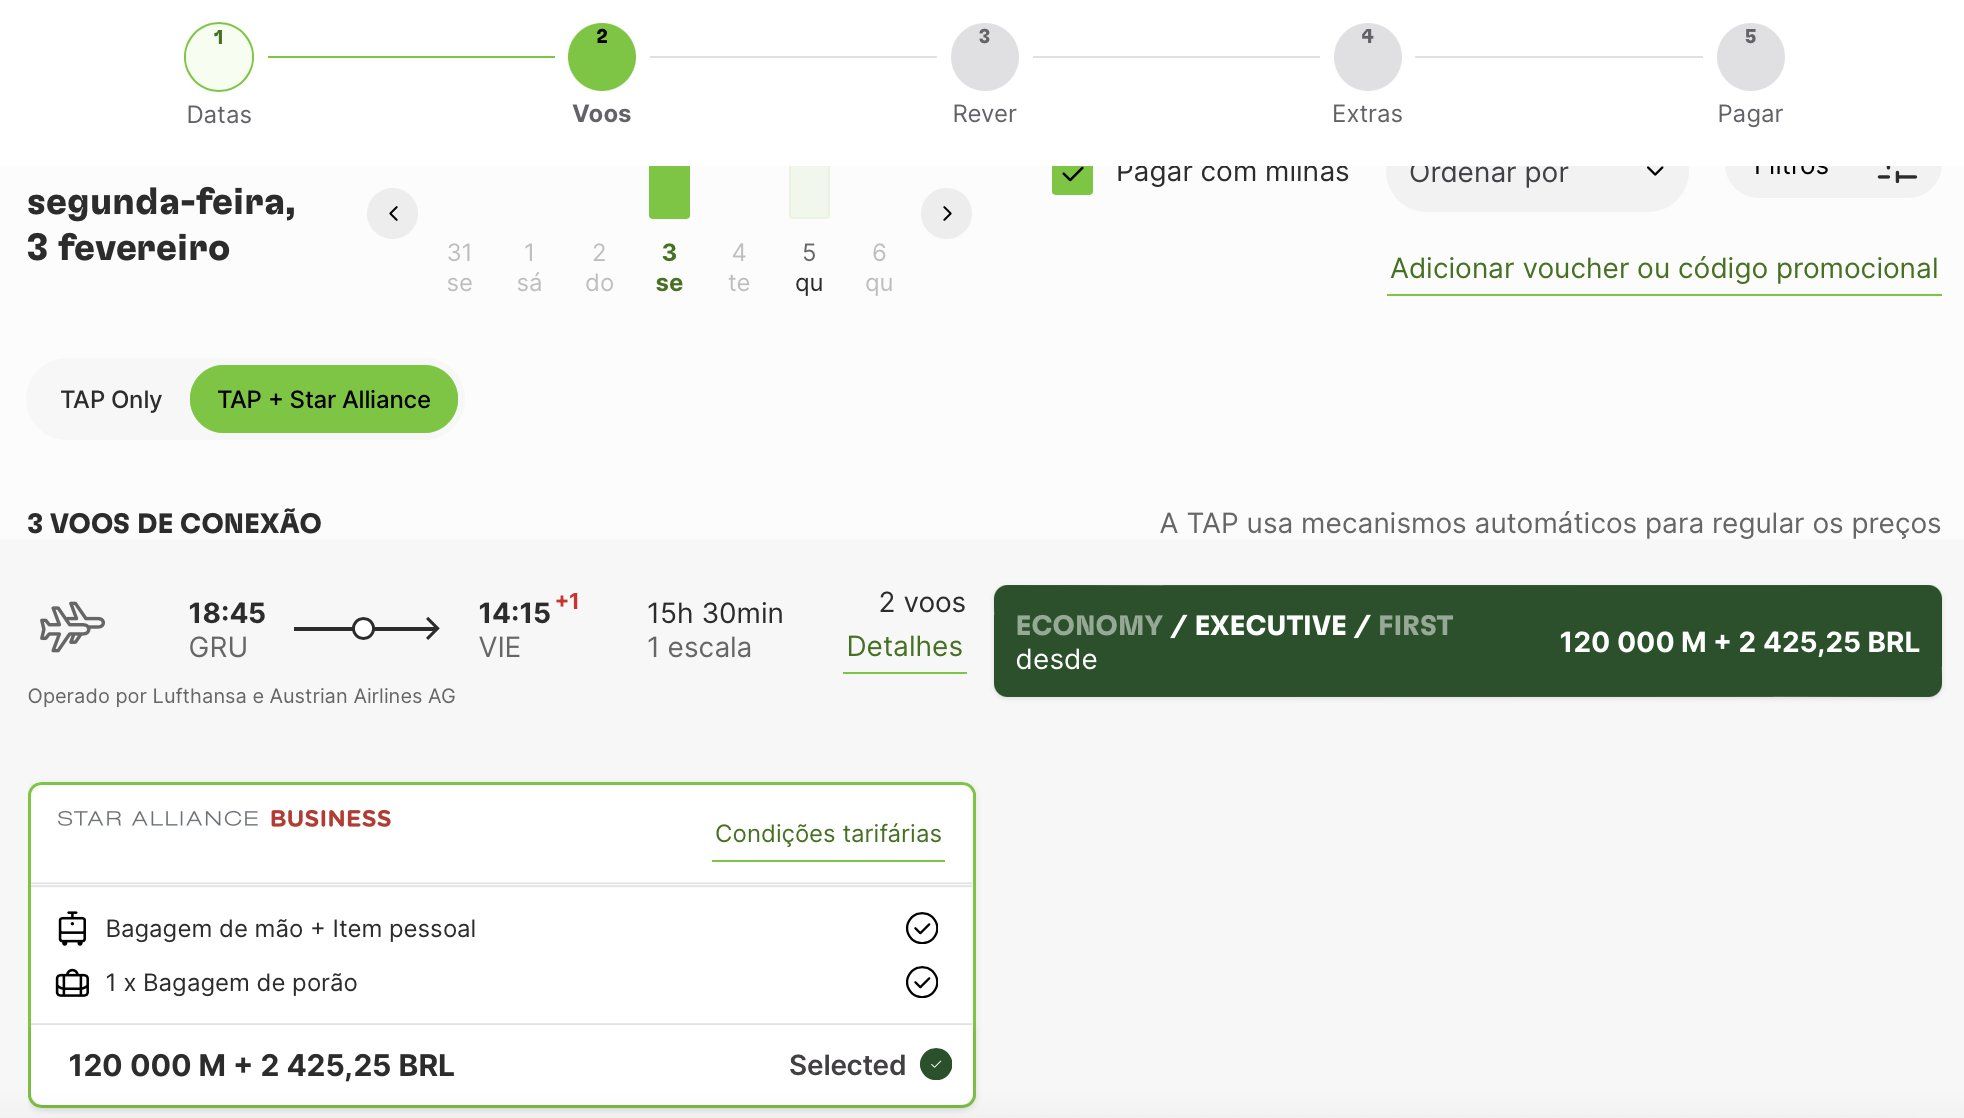Pick date 31 se in calendar

[460, 267]
